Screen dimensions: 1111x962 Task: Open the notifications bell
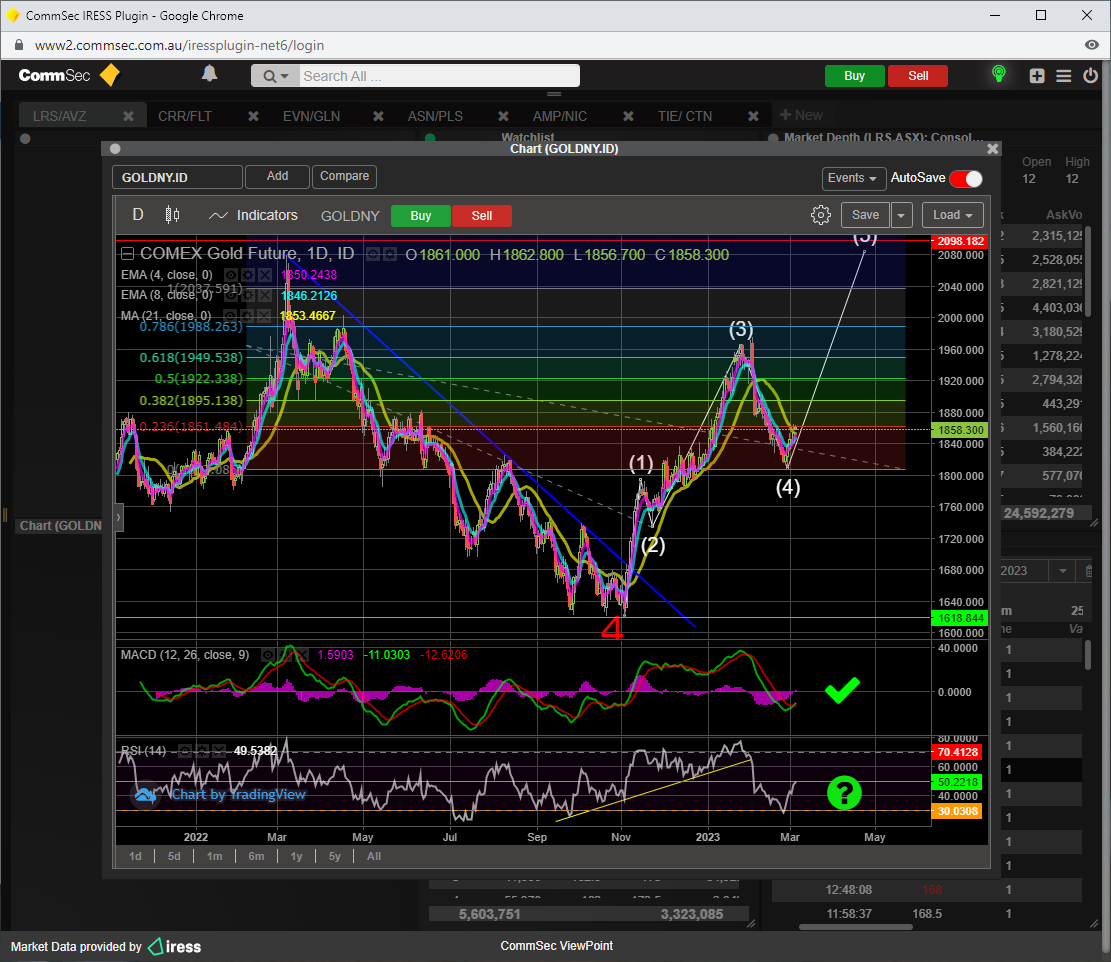(210, 74)
